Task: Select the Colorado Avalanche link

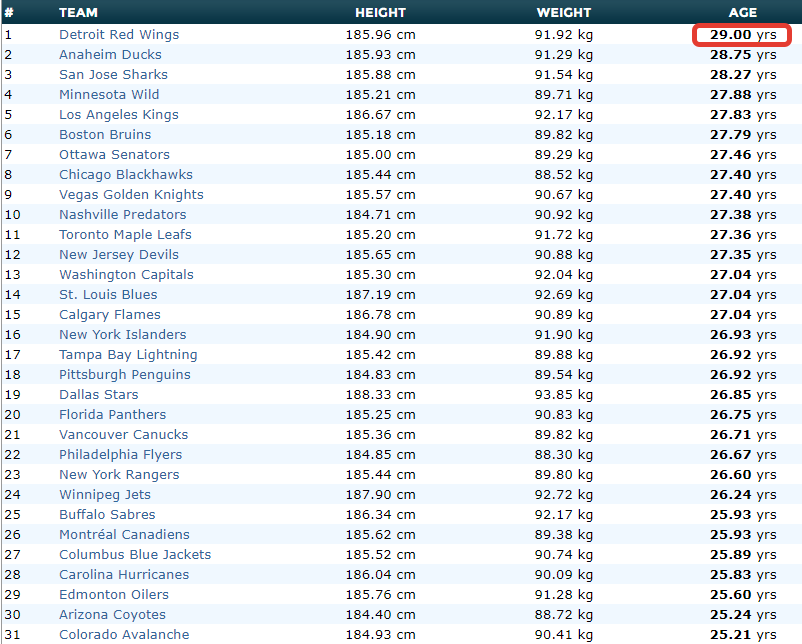Action: 124,635
